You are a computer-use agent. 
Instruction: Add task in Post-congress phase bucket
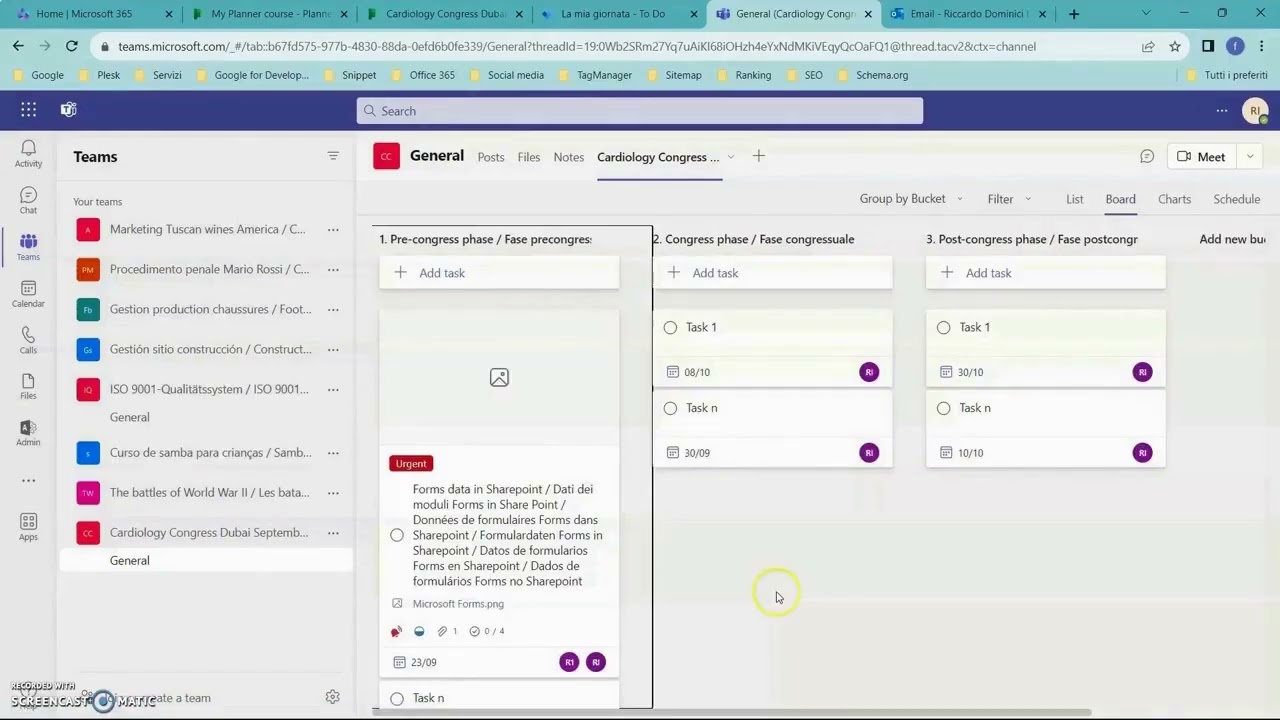[1045, 273]
